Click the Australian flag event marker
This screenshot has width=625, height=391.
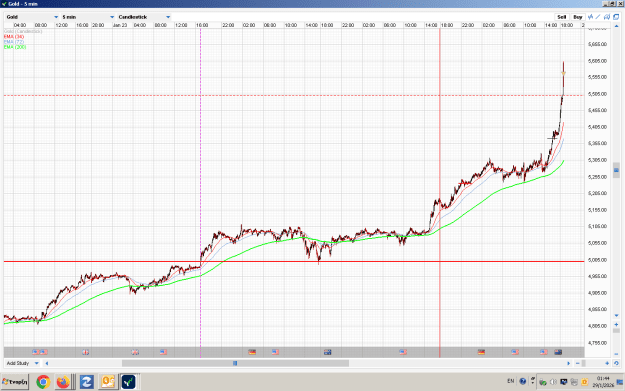click(x=327, y=352)
